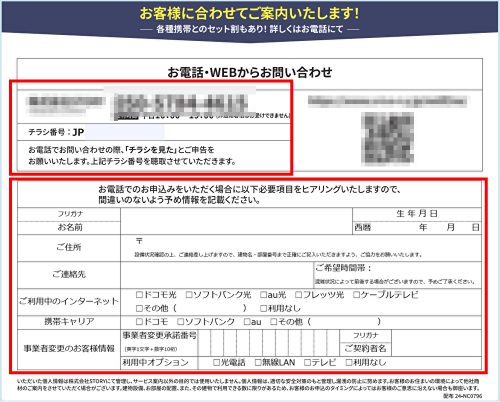
Task: Select ドコモ as mobile carrier
Action: point(139,322)
